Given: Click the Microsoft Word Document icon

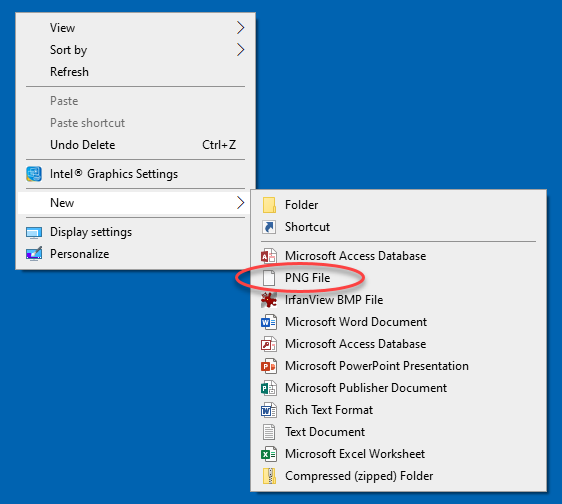Looking at the screenshot, I should (x=269, y=322).
